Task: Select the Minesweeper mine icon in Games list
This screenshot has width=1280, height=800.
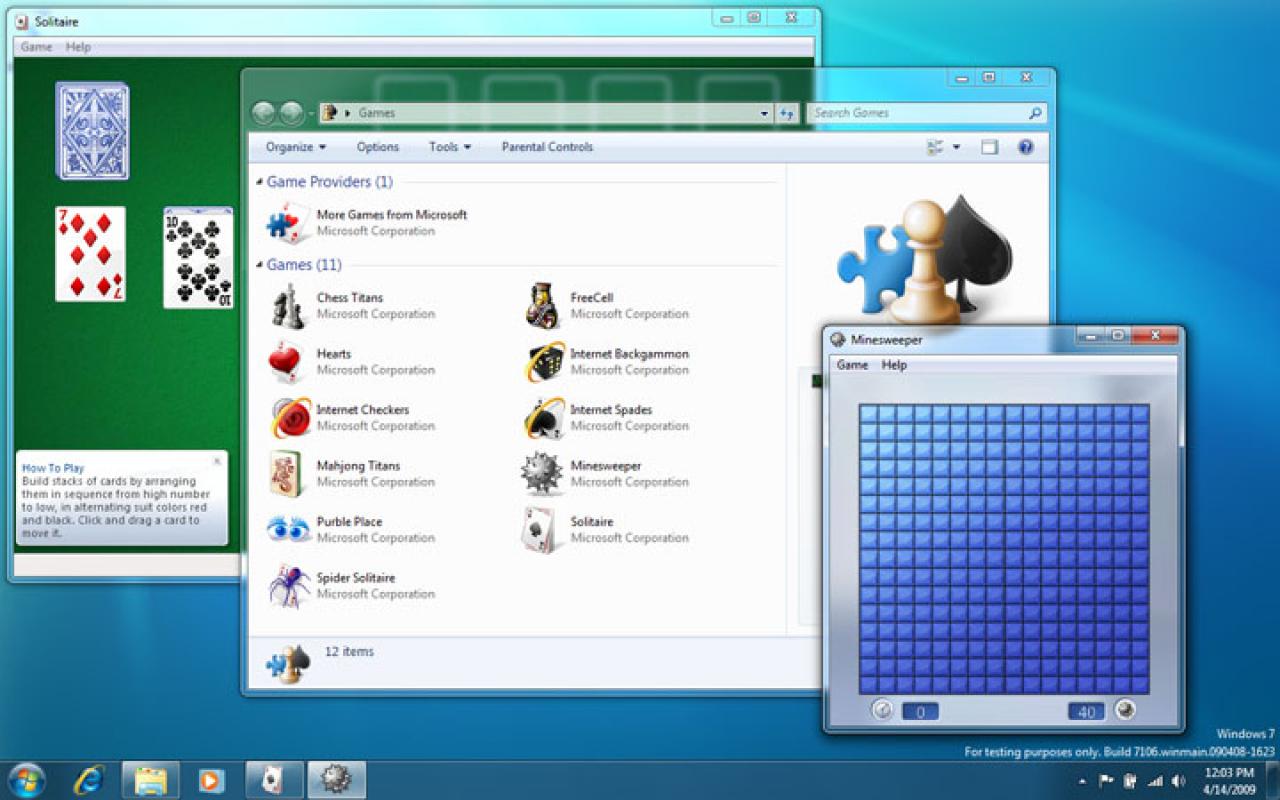Action: tap(543, 474)
